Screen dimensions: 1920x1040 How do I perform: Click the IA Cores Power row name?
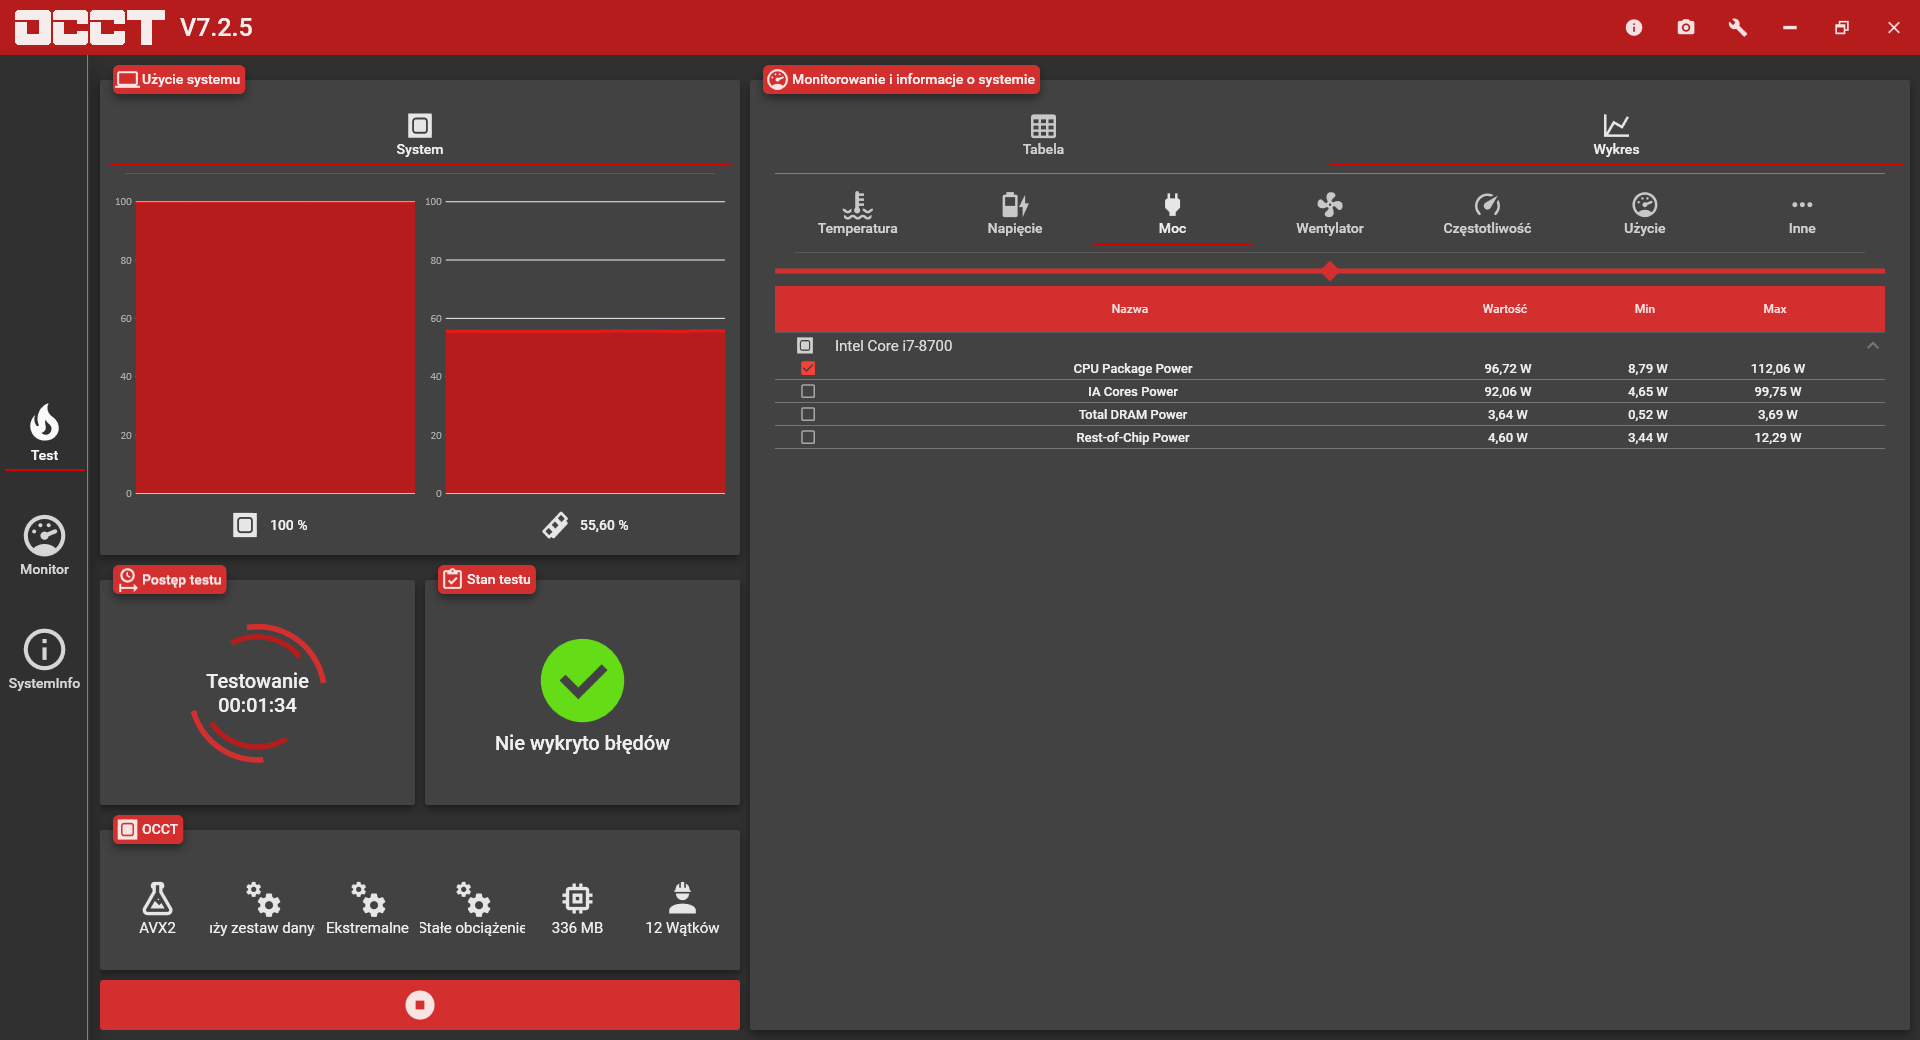[1132, 391]
